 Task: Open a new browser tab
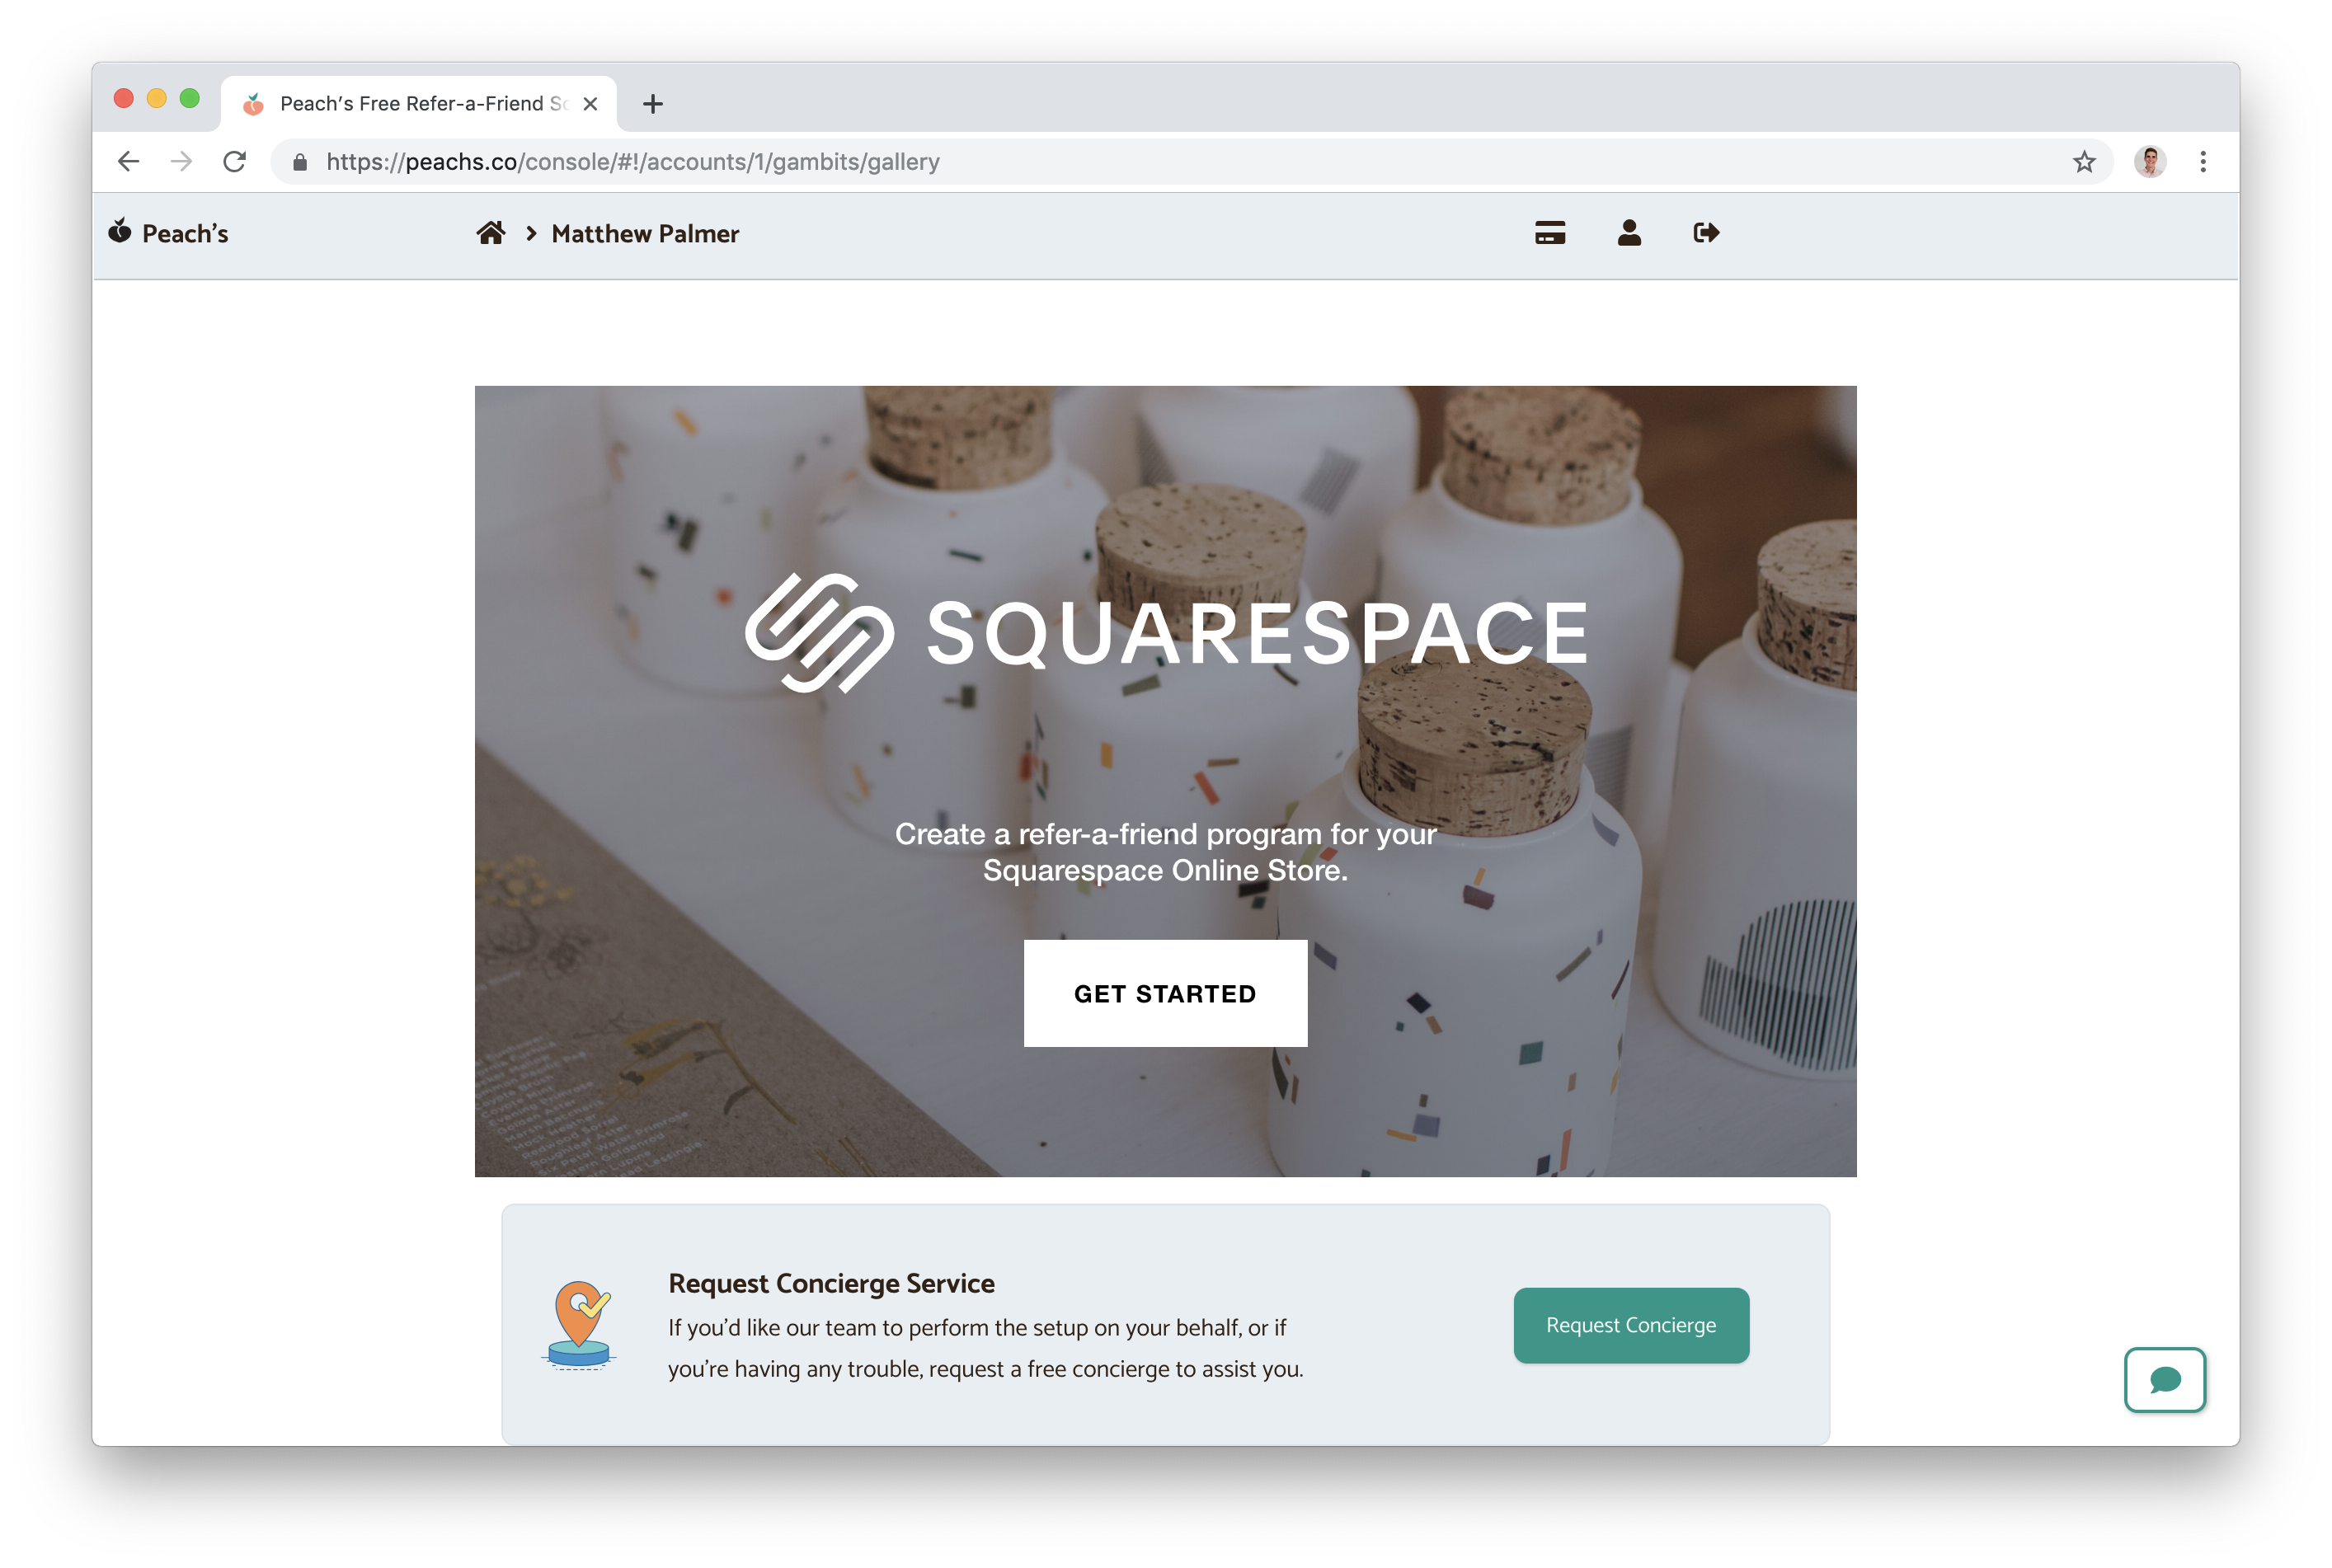tap(652, 104)
